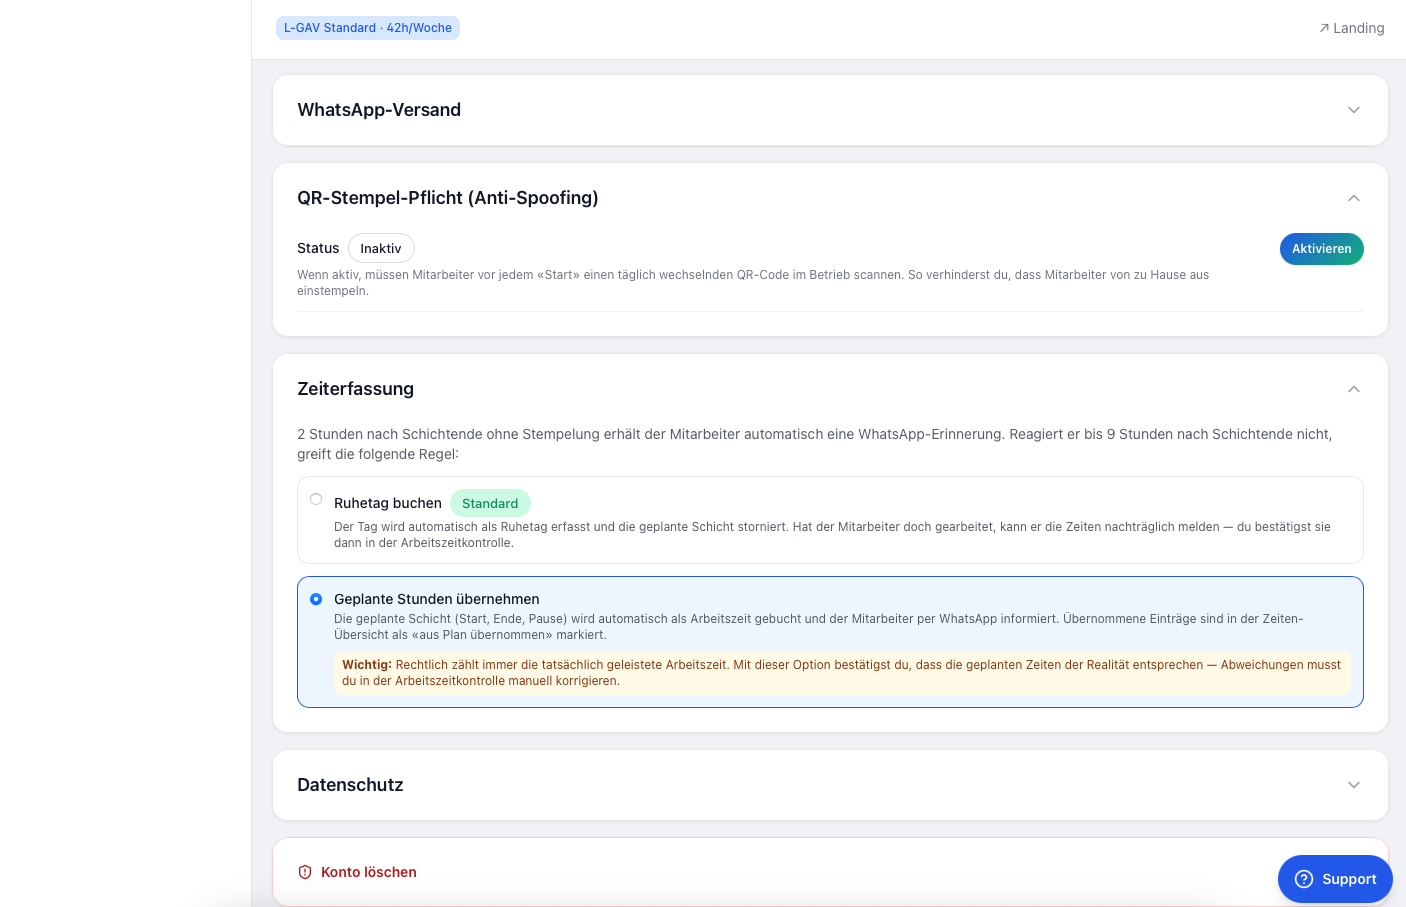Image resolution: width=1406 pixels, height=907 pixels.
Task: Expand the Datenschutz section chevron
Action: (1354, 785)
